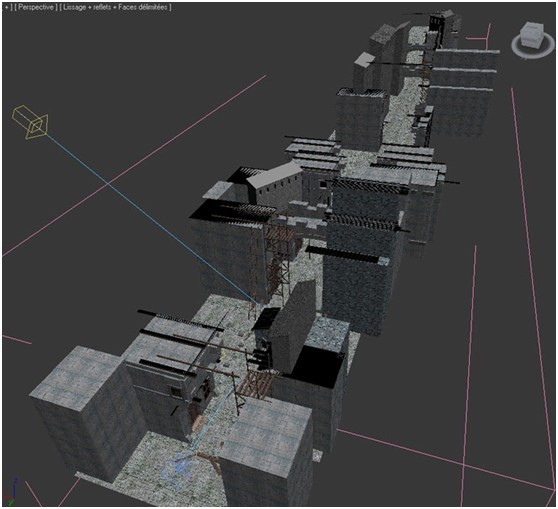Image resolution: width=558 pixels, height=509 pixels.
Task: Open the [+] viewport general menu
Action: tap(7, 7)
